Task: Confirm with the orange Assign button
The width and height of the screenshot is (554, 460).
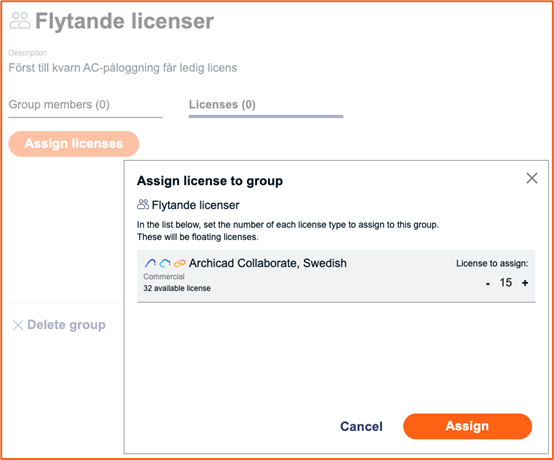Action: pyautogui.click(x=467, y=426)
